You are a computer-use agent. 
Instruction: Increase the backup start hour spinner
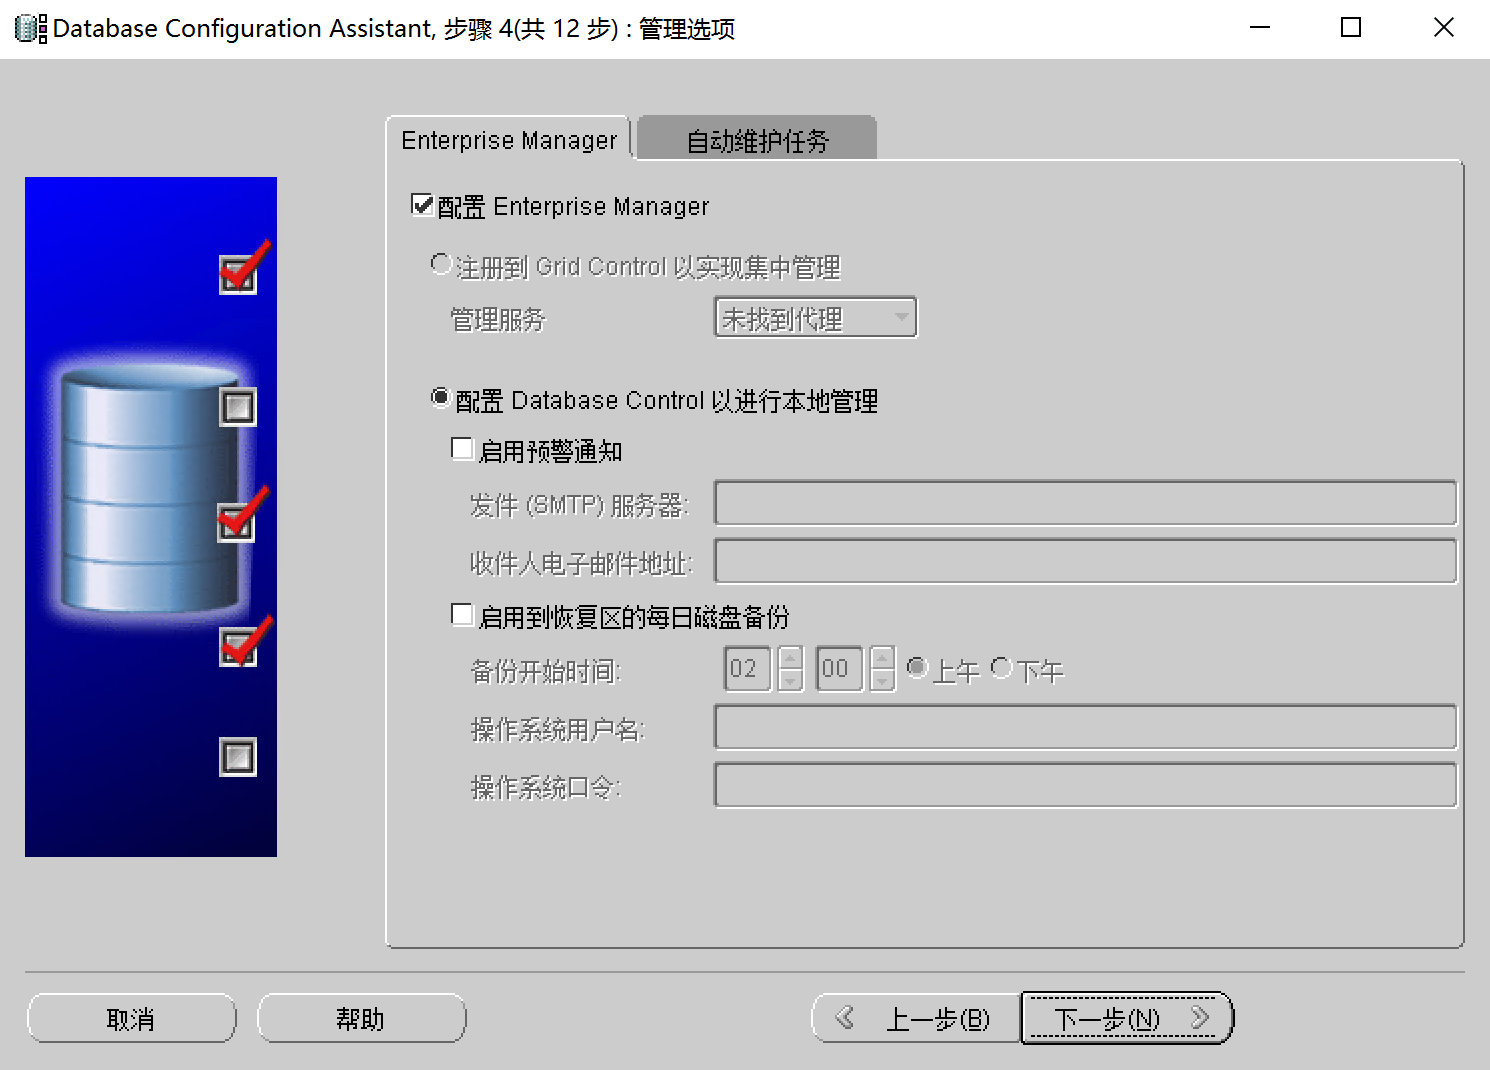coord(790,658)
